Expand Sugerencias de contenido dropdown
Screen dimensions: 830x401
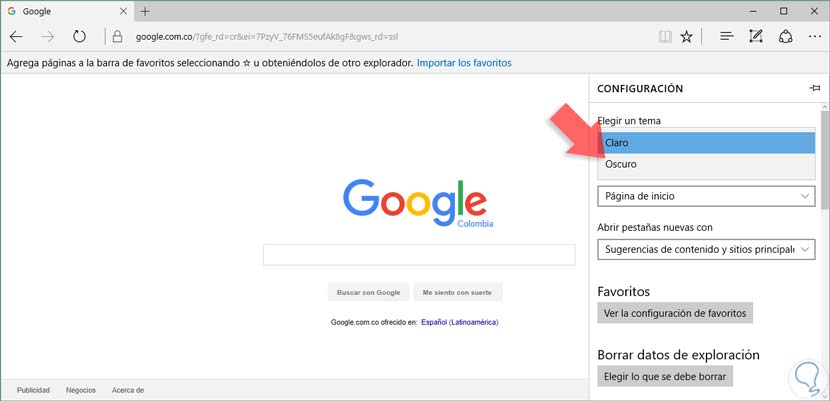tap(706, 249)
